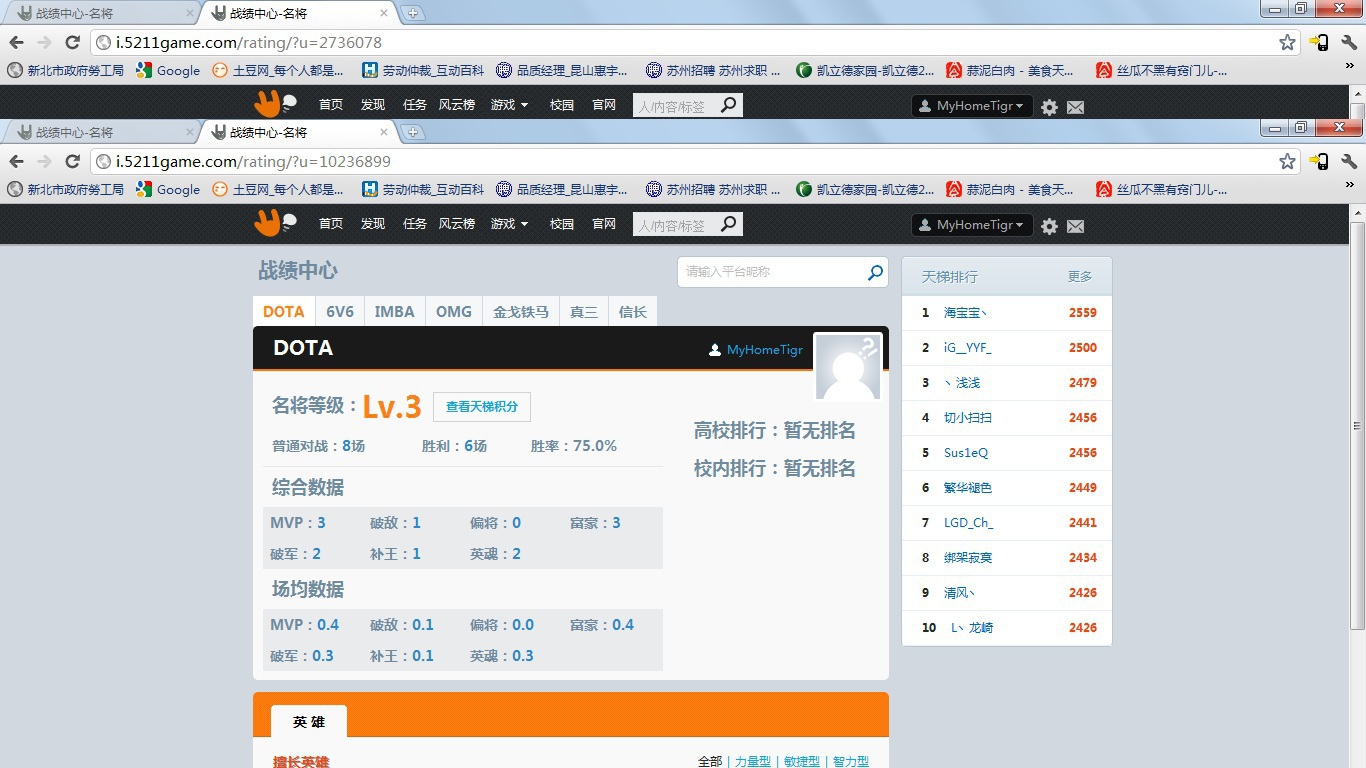Viewport: 1366px width, 768px height.
Task: Open 任务 in the front window nav
Action: (x=415, y=224)
